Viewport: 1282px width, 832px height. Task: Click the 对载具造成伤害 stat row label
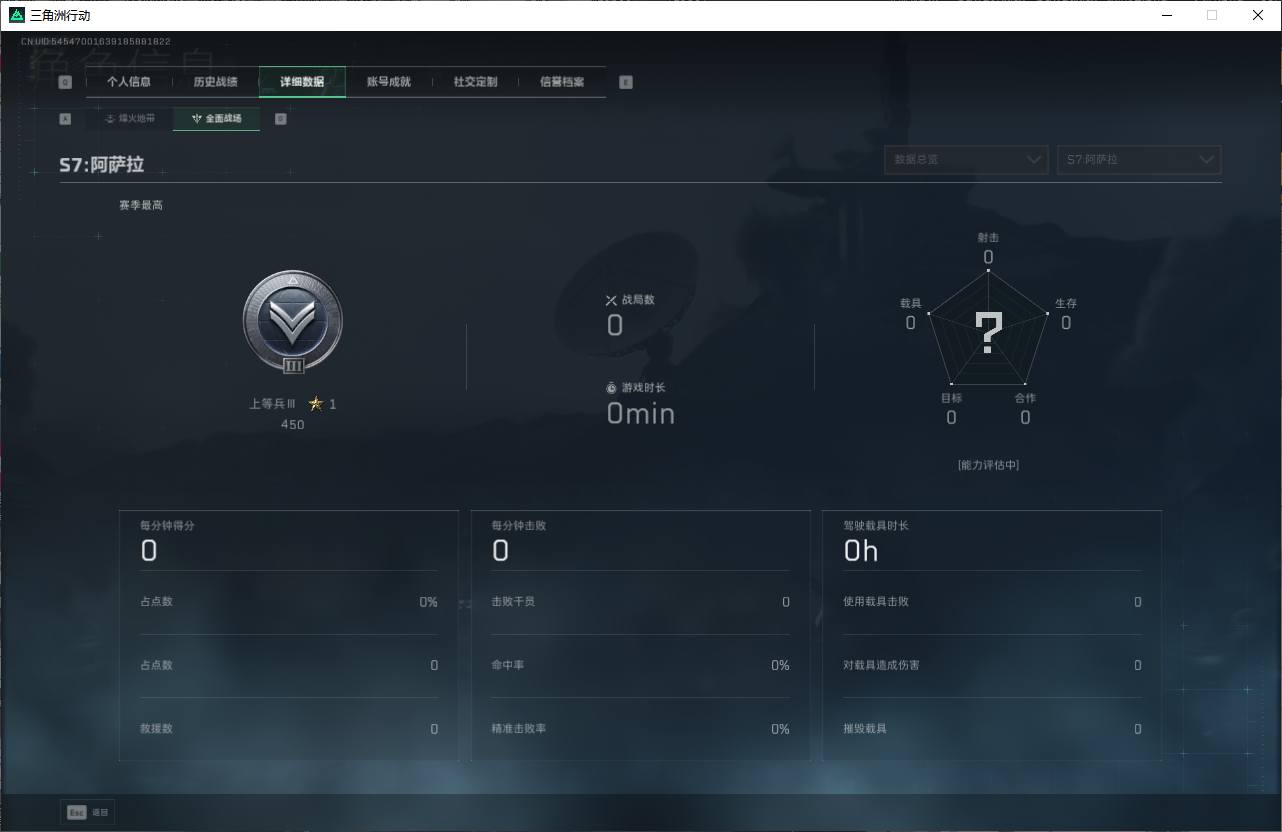(881, 665)
